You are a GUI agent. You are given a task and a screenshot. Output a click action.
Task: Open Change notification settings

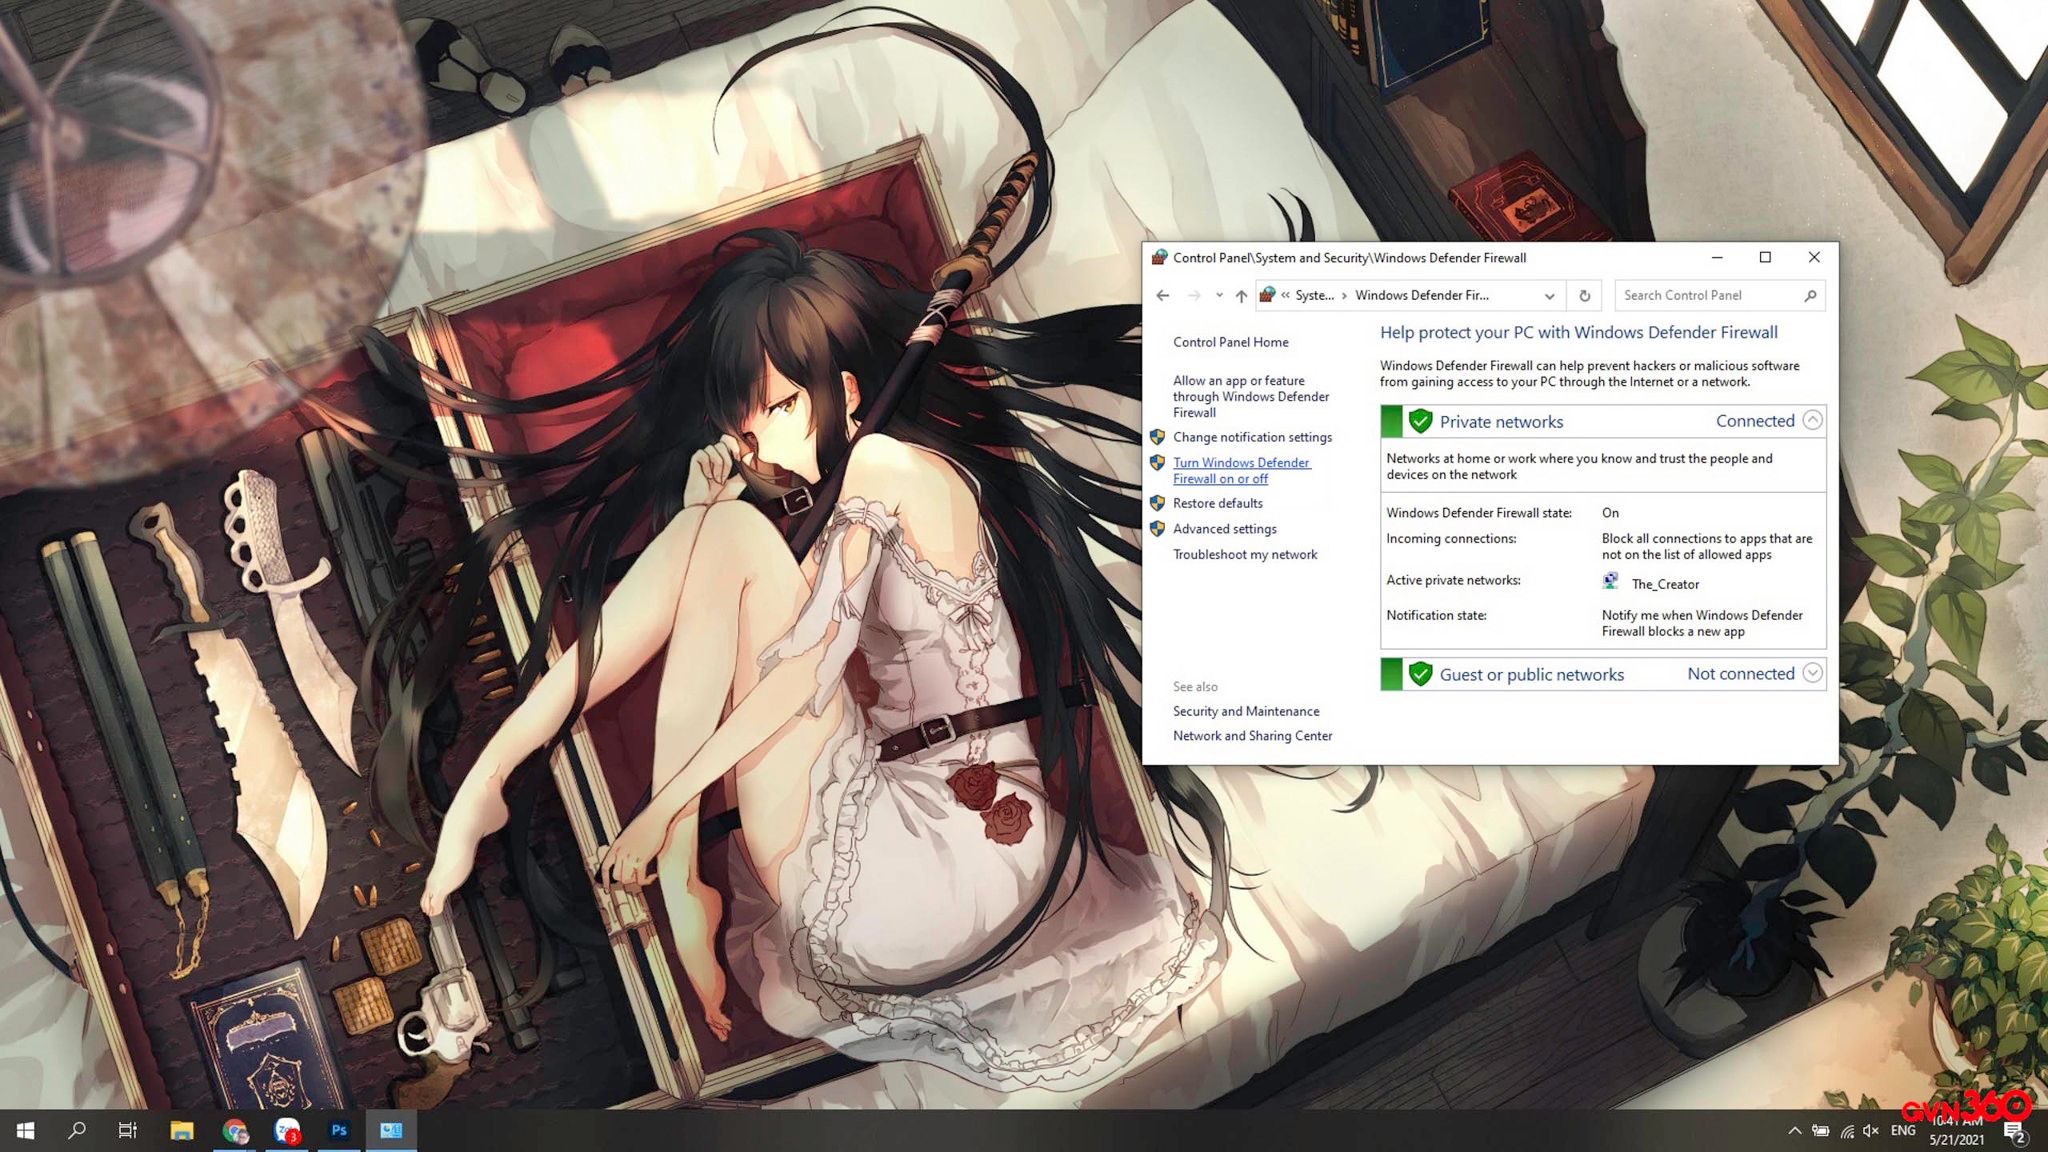1252,437
